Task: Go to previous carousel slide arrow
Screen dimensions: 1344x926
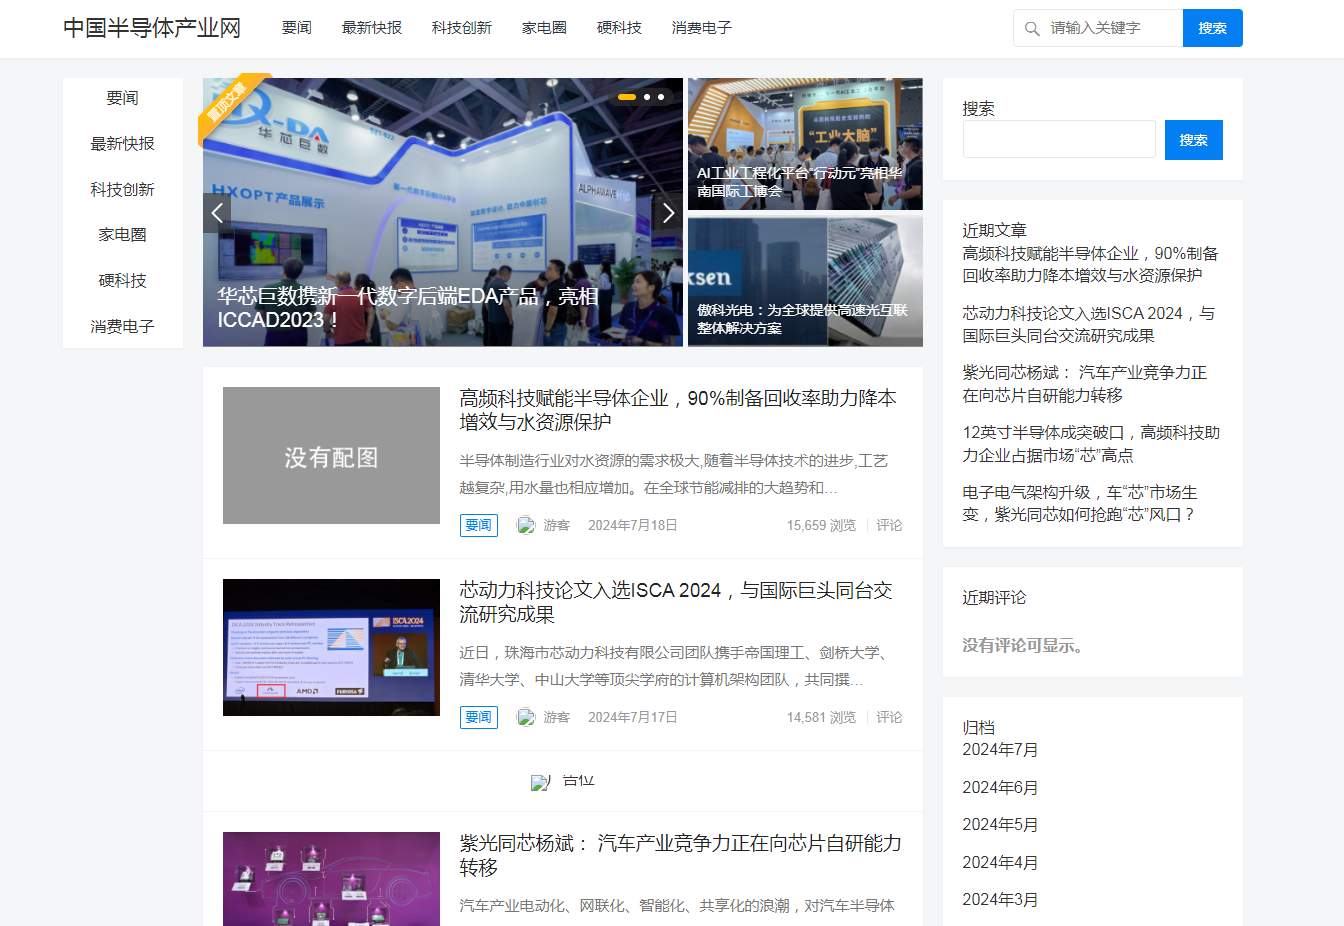Action: coord(217,212)
